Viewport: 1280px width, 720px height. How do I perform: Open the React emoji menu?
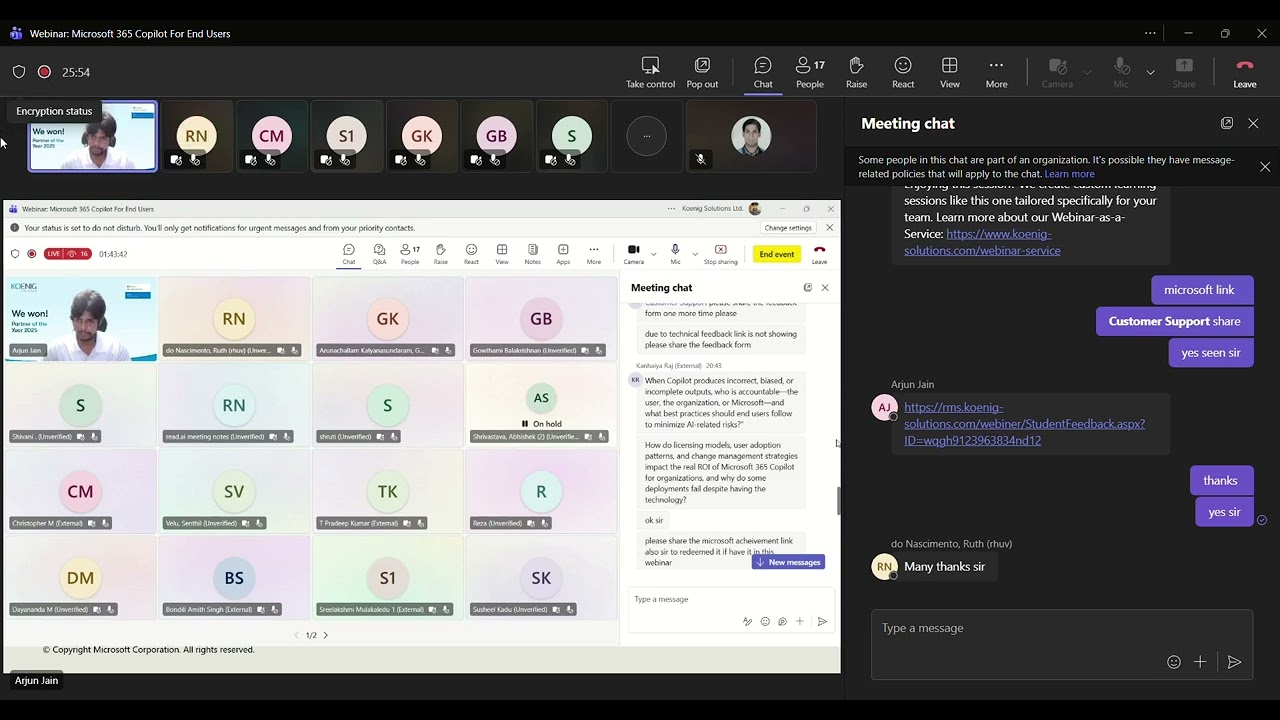coord(903,72)
